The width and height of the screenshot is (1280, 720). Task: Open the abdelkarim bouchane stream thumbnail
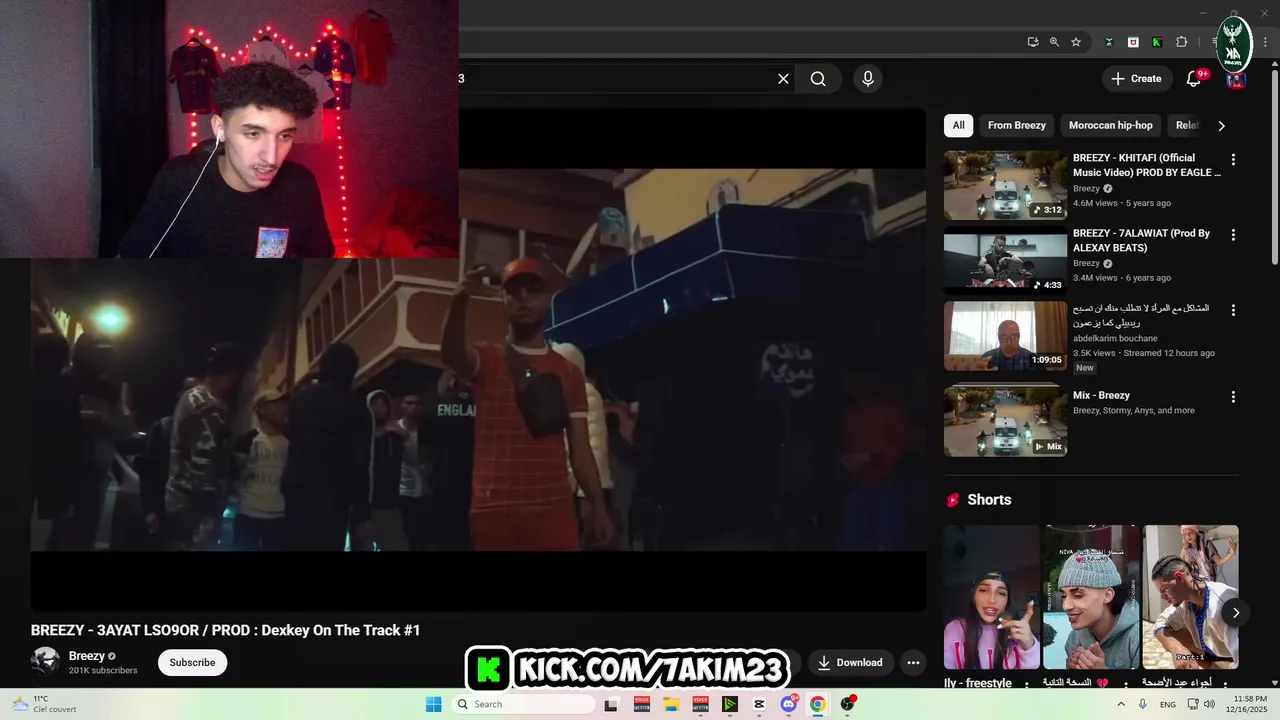pos(1005,336)
